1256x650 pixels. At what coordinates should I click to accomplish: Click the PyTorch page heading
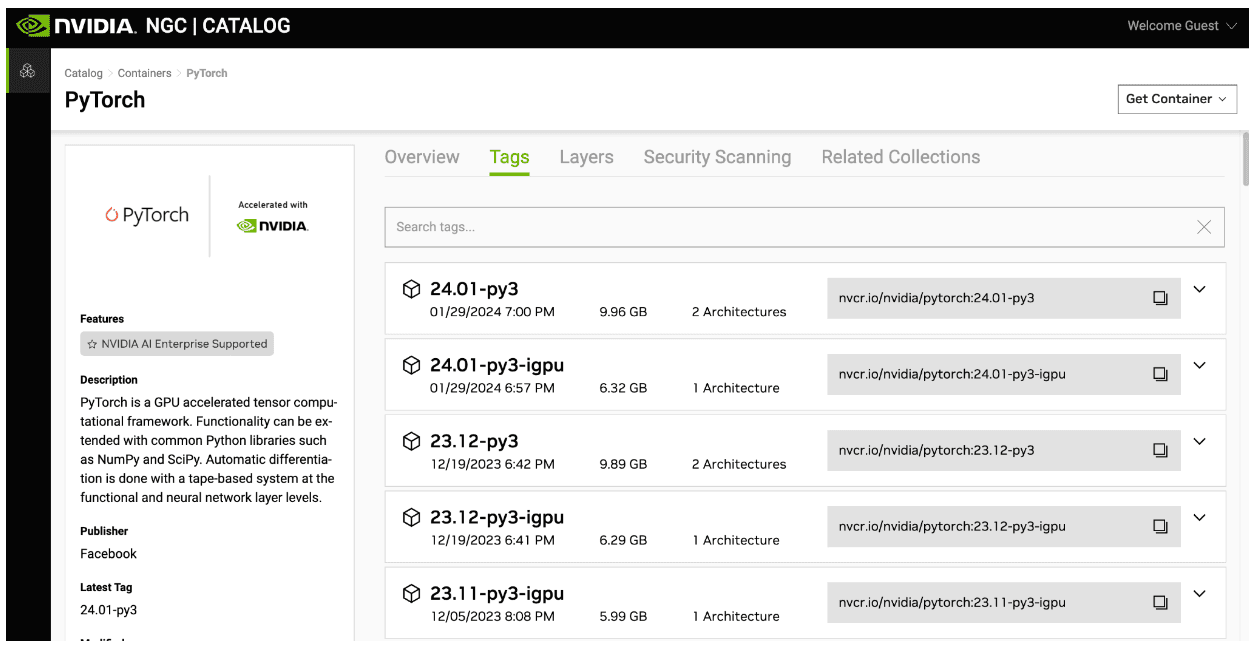coord(105,100)
